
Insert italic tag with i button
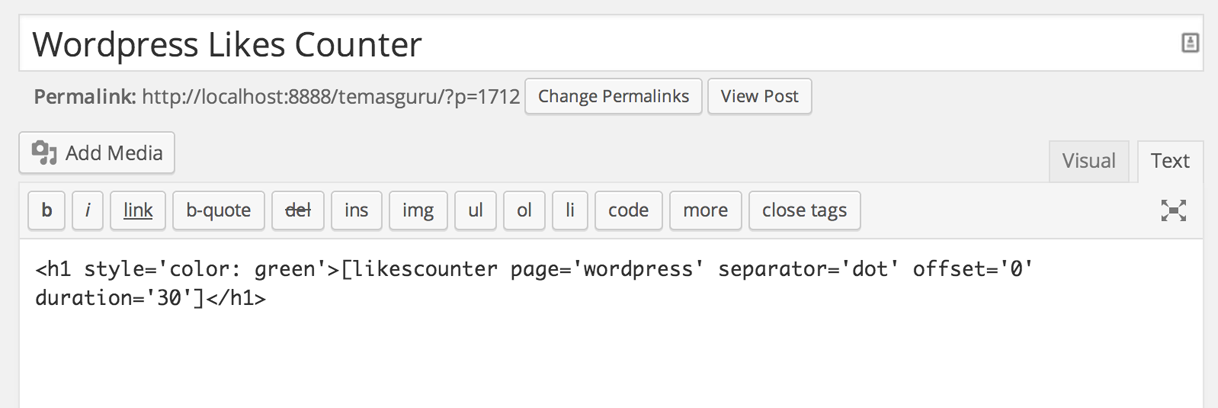click(87, 210)
